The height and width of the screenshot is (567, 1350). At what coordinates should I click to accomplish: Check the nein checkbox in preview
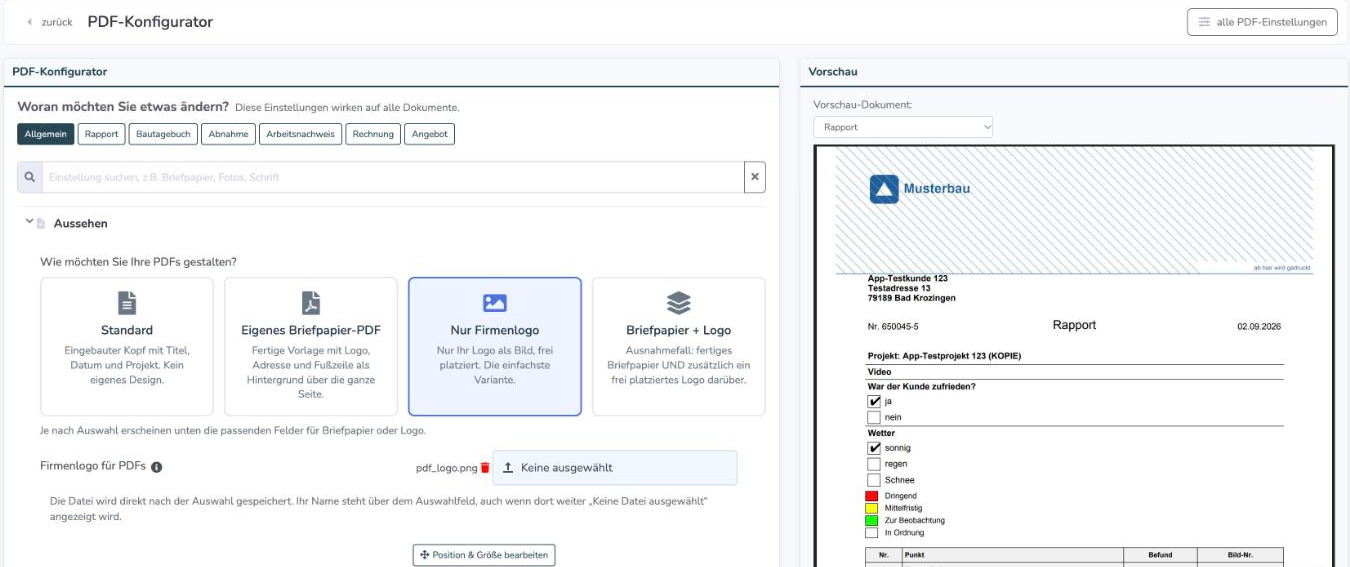coord(874,417)
